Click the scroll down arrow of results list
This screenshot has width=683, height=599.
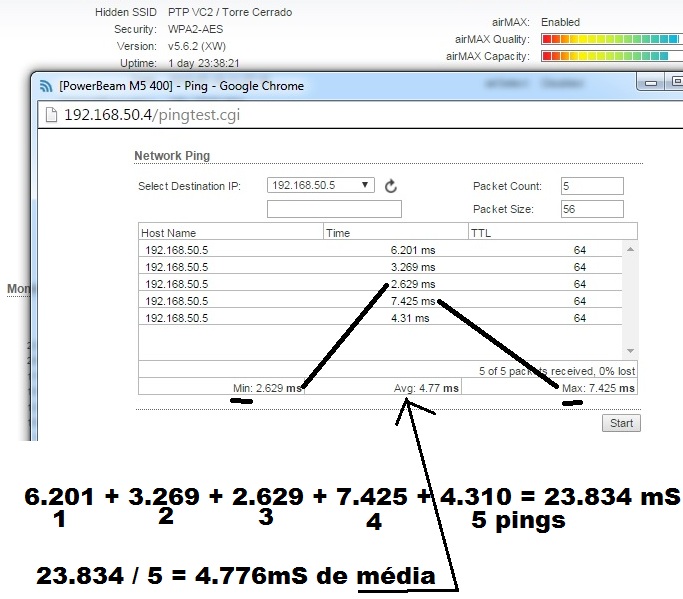pos(630,351)
